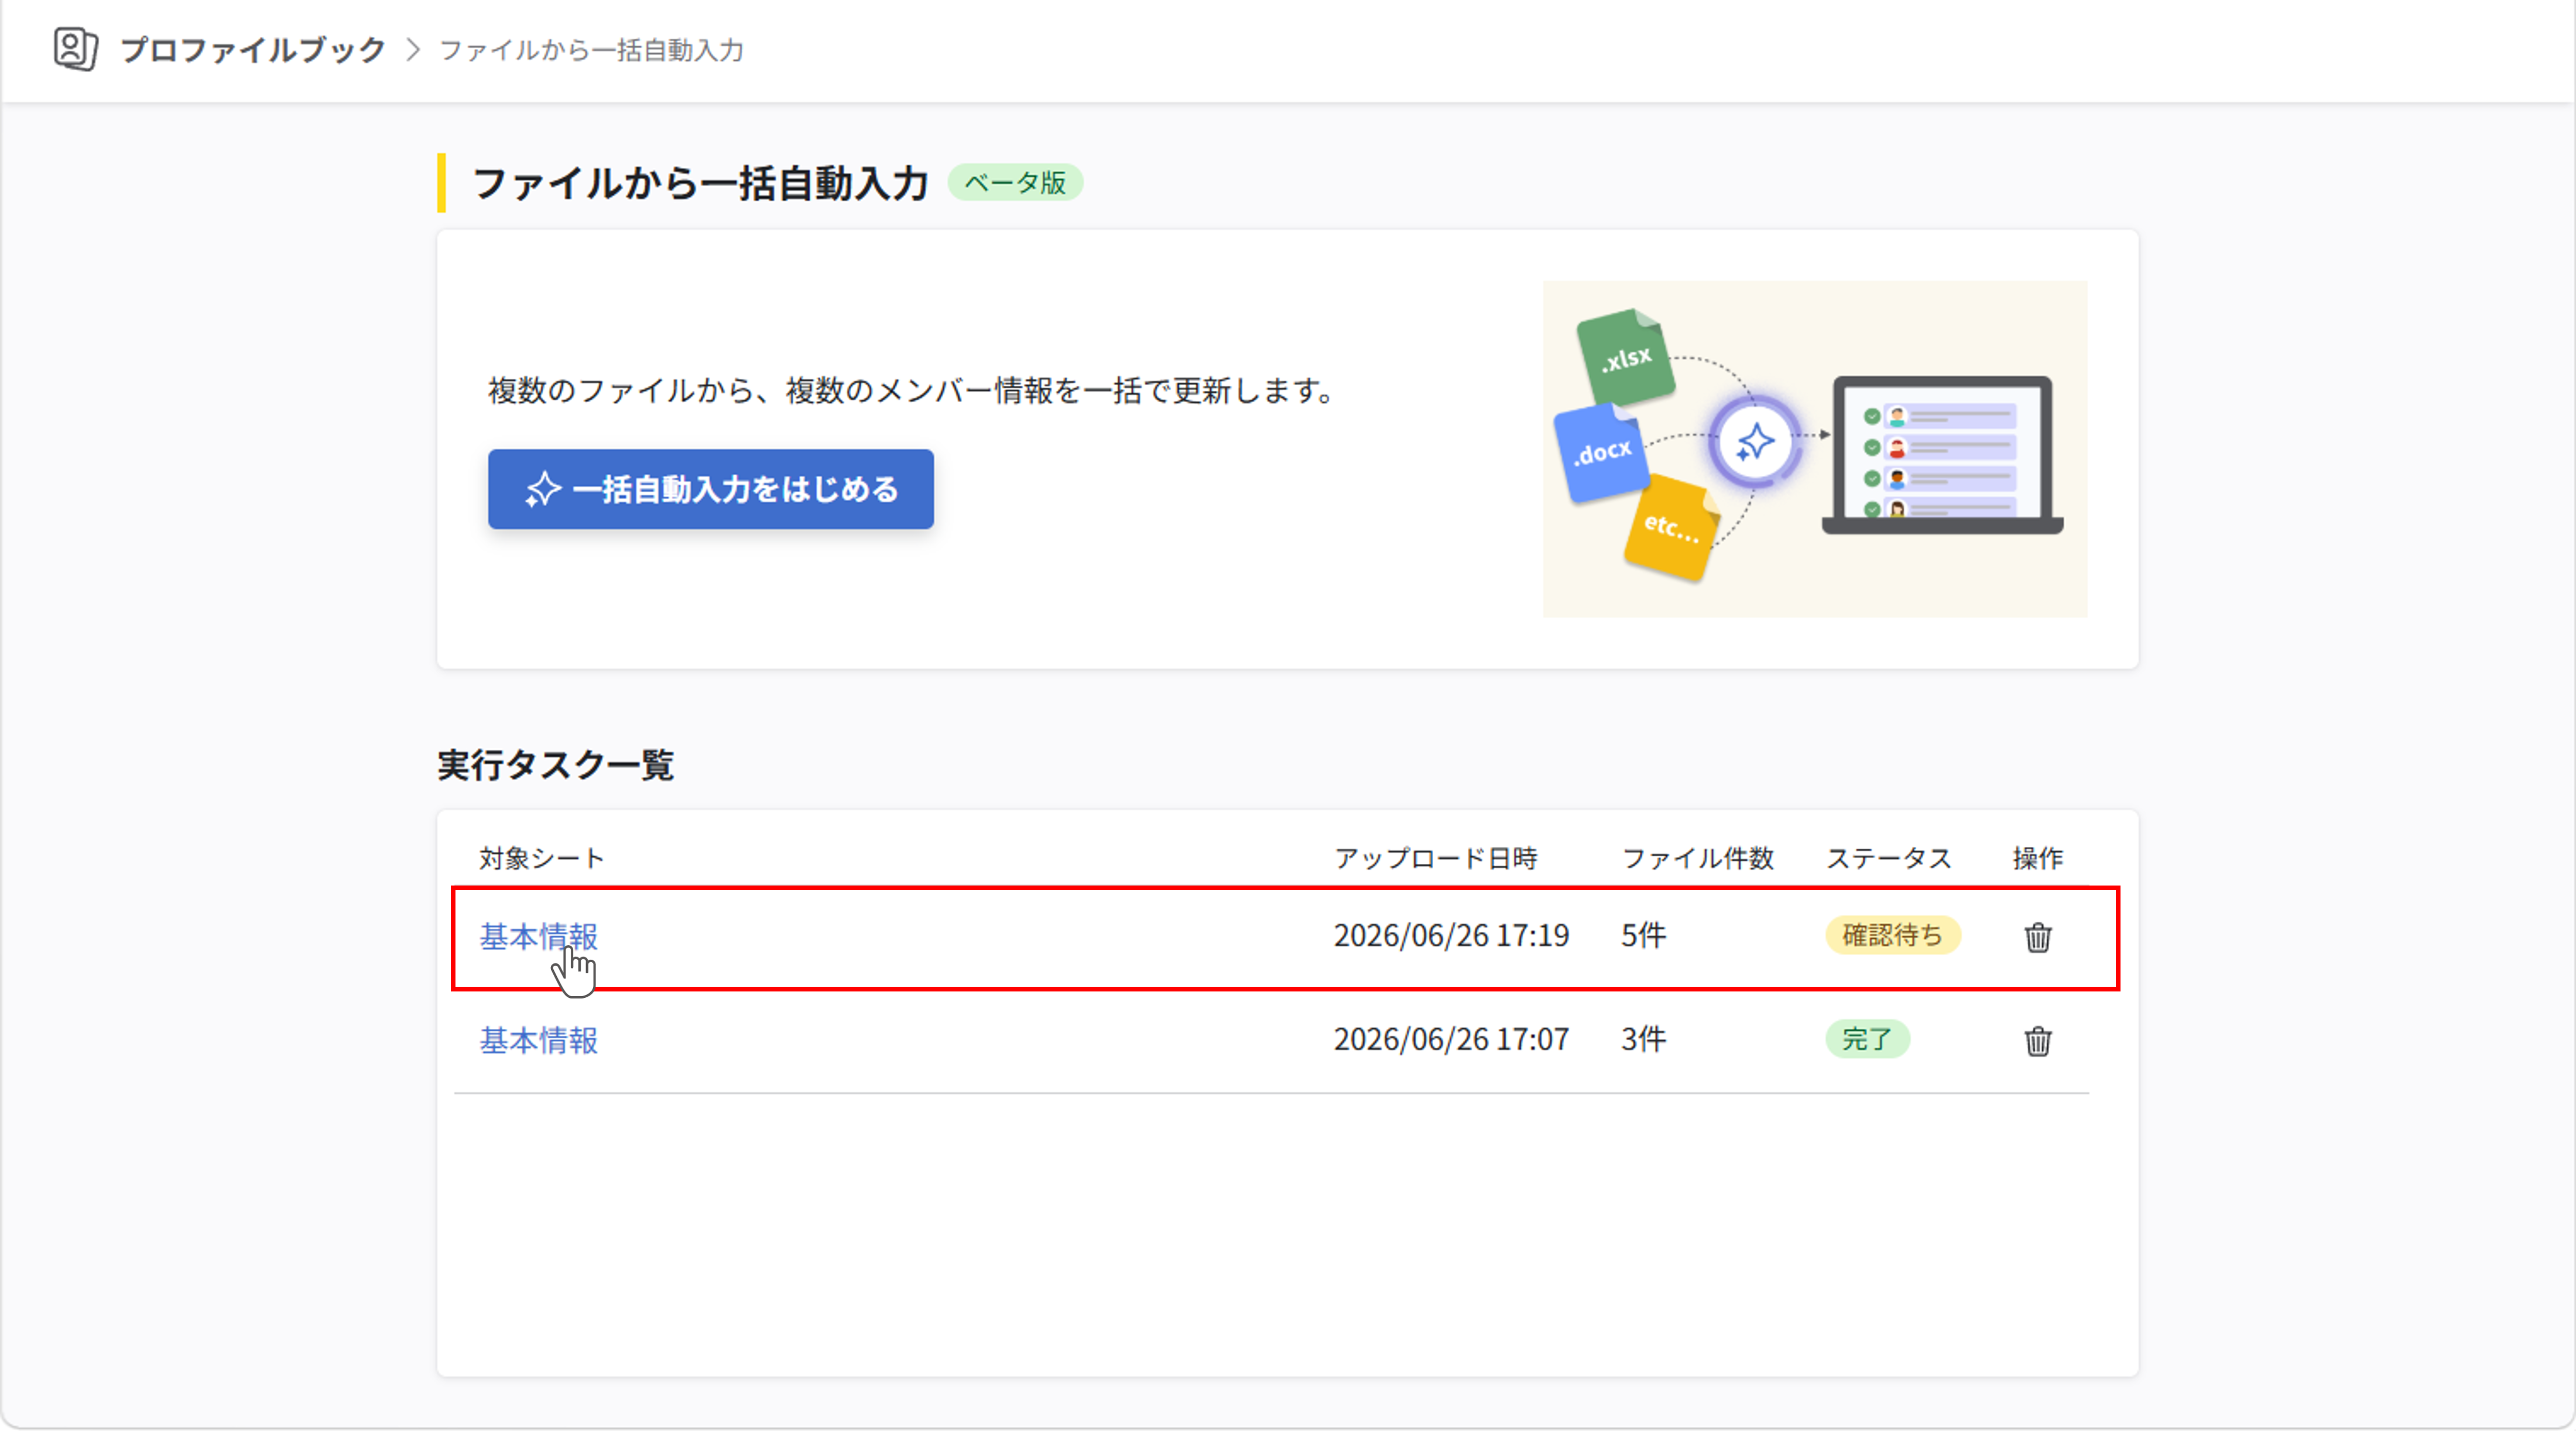Delete the 17:07 task with trash icon

click(2037, 1041)
